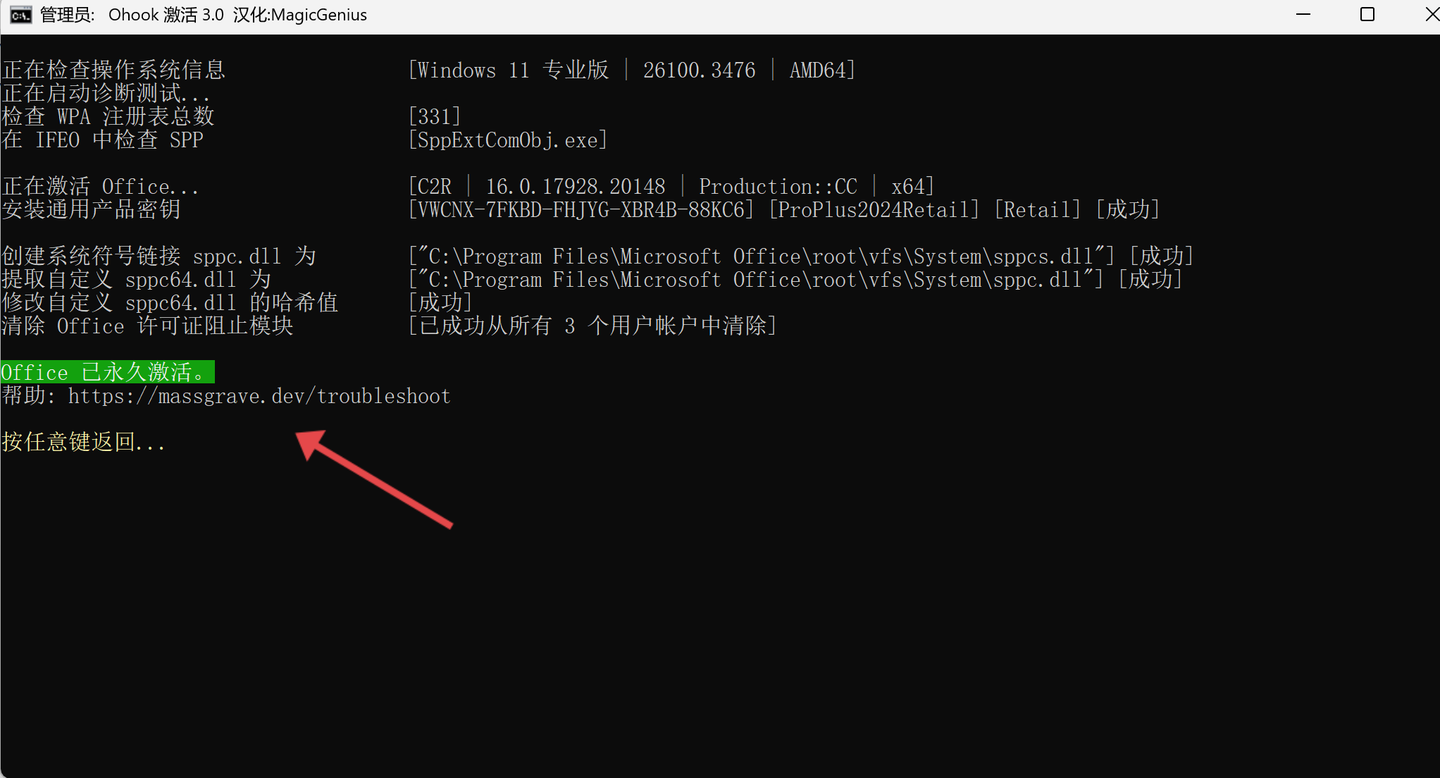1440x778 pixels.
Task: Click the command prompt icon in title bar
Action: 19,15
